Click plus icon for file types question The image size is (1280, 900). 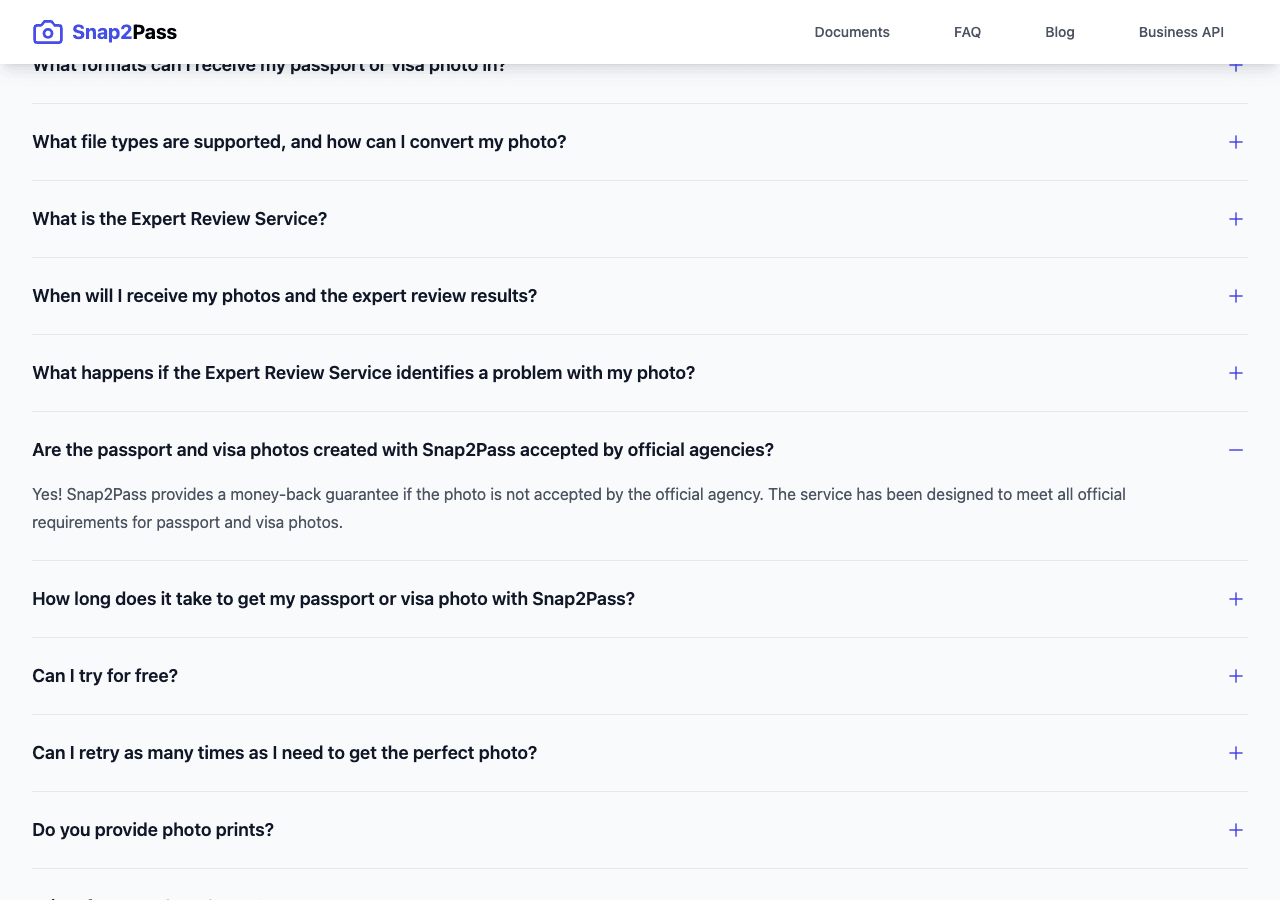(x=1236, y=142)
